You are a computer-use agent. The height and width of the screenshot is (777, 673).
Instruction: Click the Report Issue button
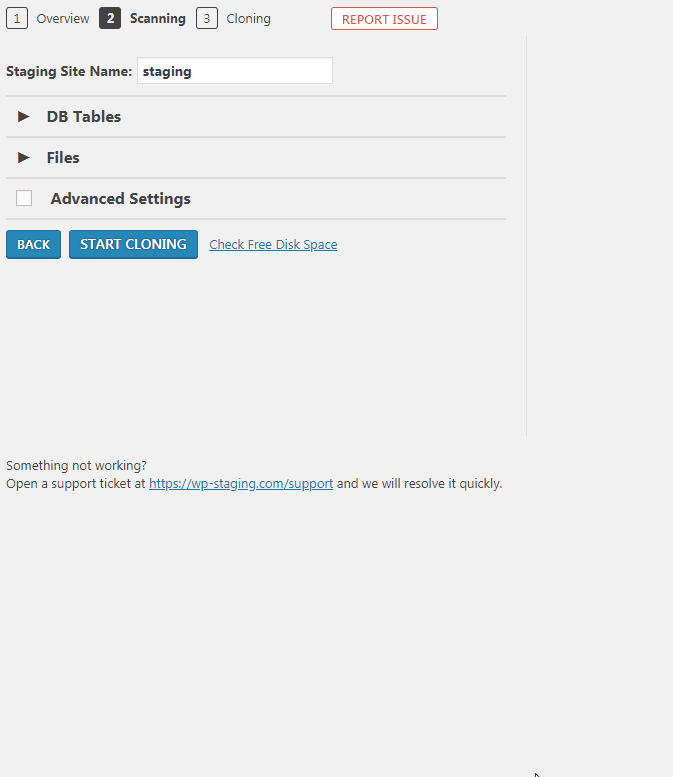[384, 19]
